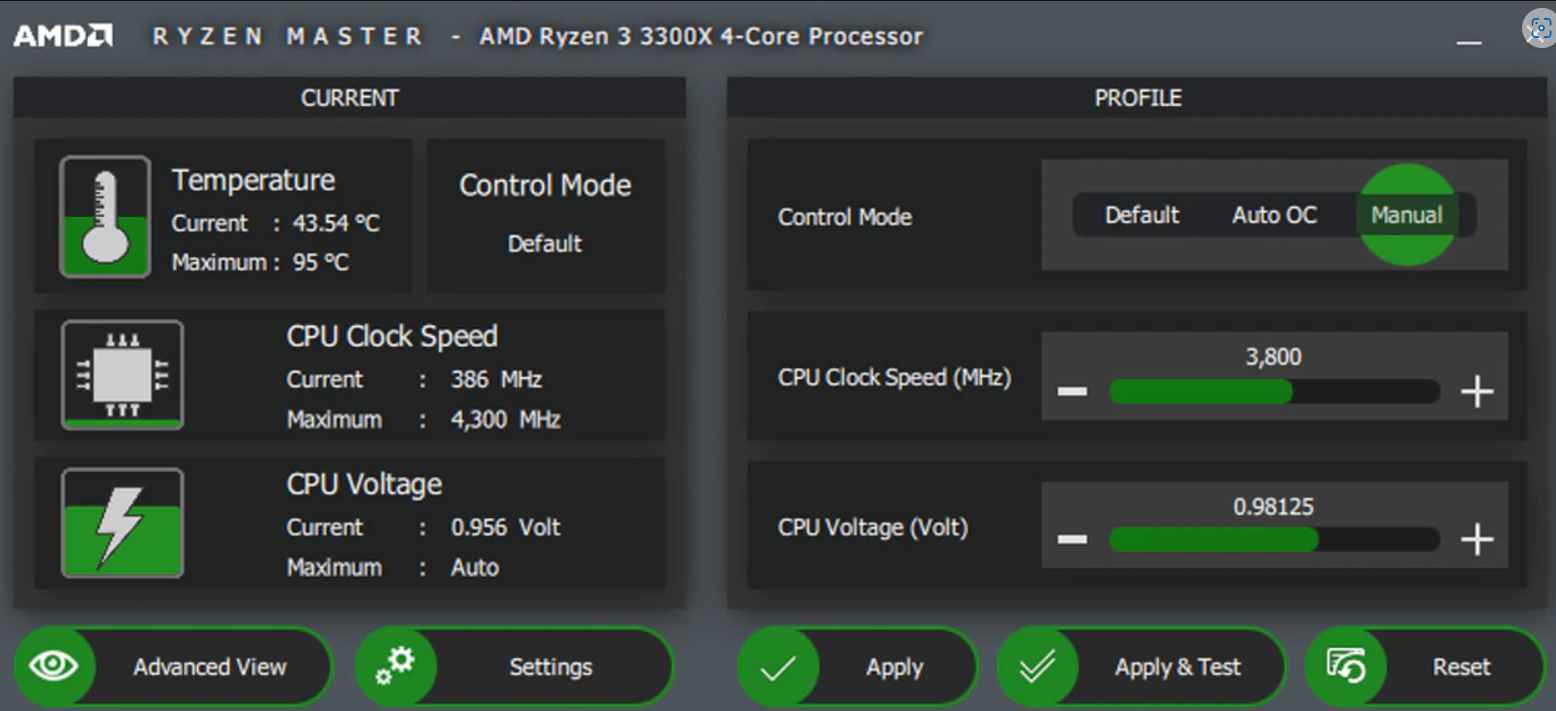Lower CPU Voltage using minus button
This screenshot has width=1556, height=711.
1072,540
